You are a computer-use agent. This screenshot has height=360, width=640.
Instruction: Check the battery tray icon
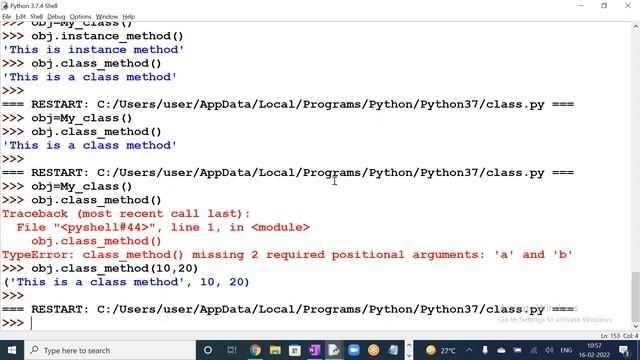(x=517, y=350)
